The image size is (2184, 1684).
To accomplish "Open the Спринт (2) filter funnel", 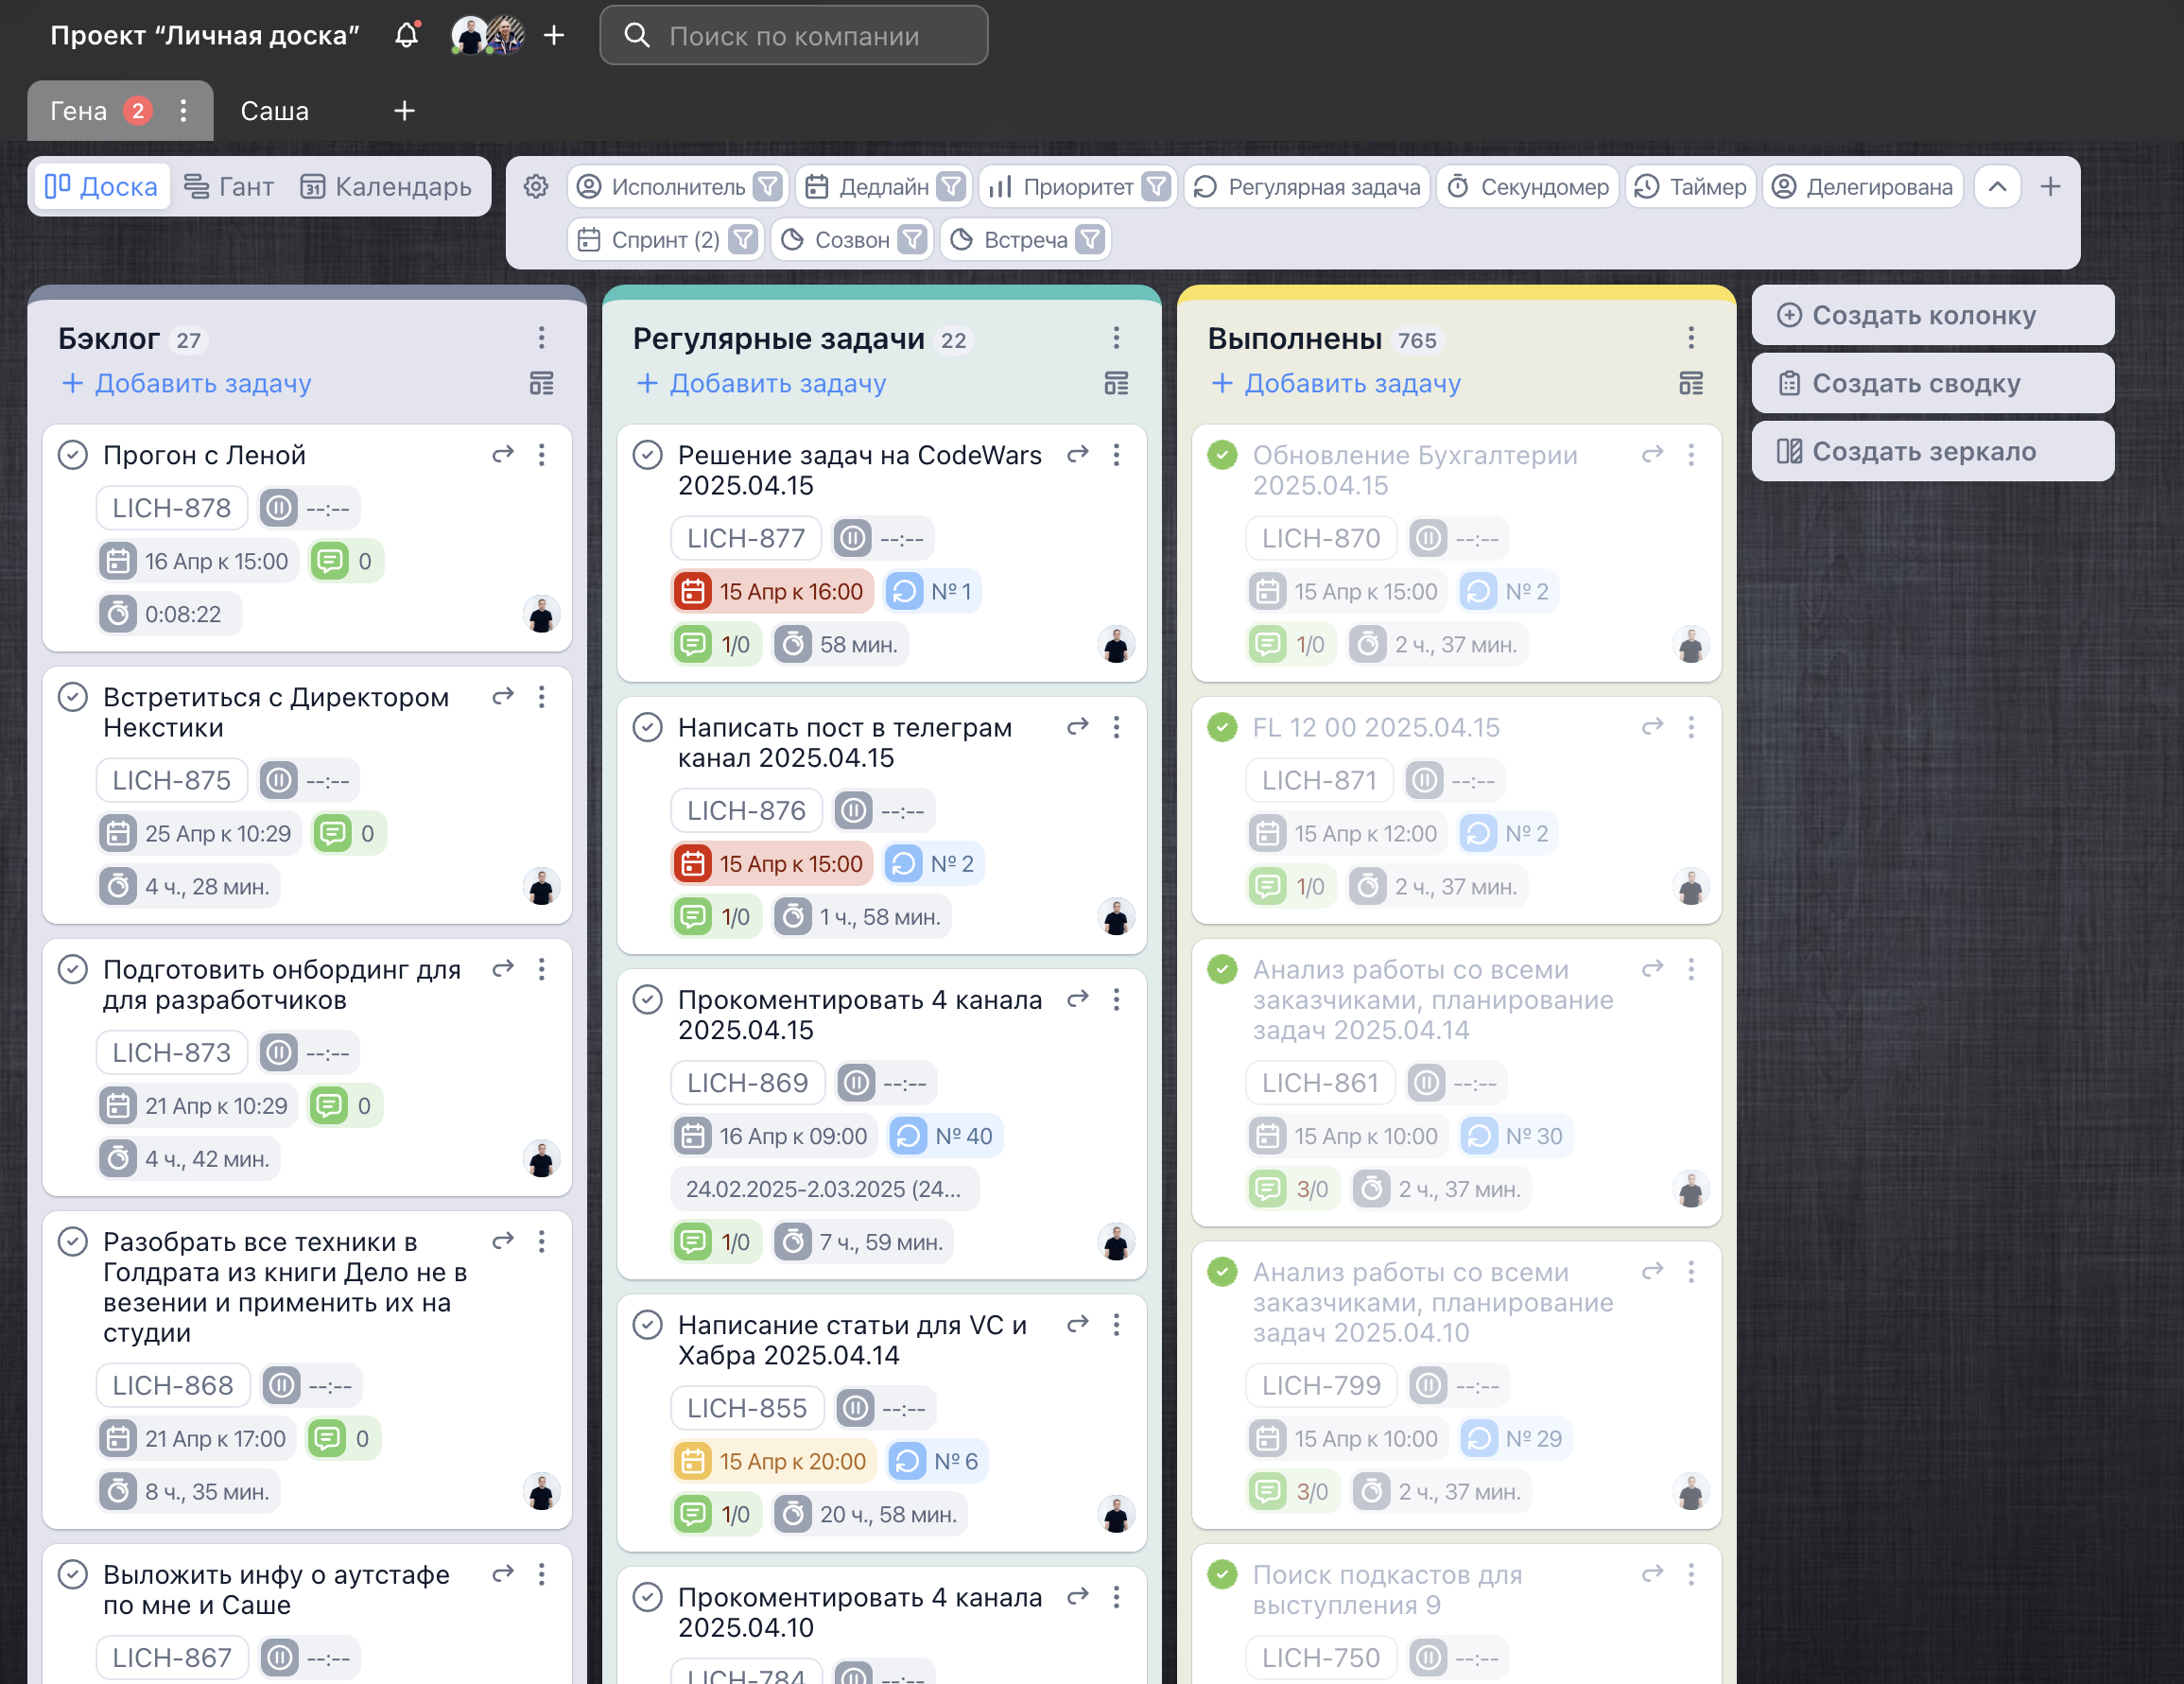I will coord(743,240).
